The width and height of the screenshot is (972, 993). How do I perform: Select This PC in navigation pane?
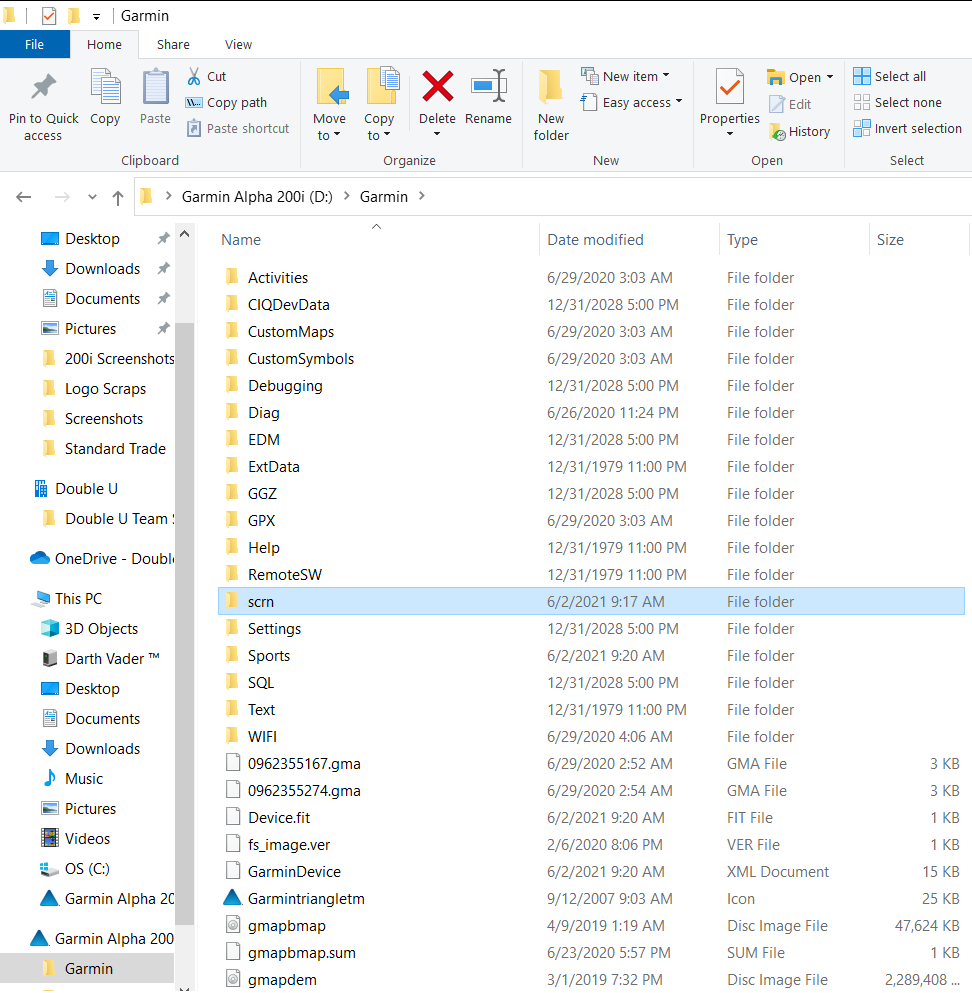coord(78,598)
